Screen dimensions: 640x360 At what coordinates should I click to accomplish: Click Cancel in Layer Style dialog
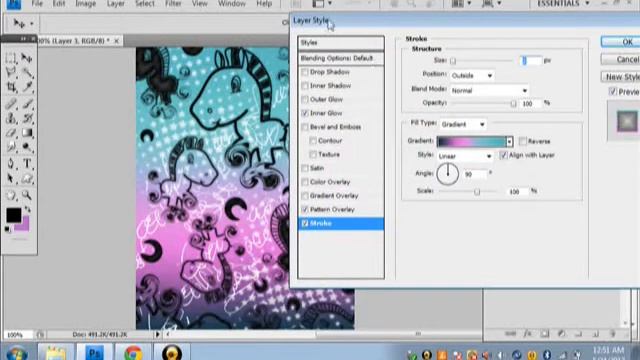pyautogui.click(x=620, y=60)
